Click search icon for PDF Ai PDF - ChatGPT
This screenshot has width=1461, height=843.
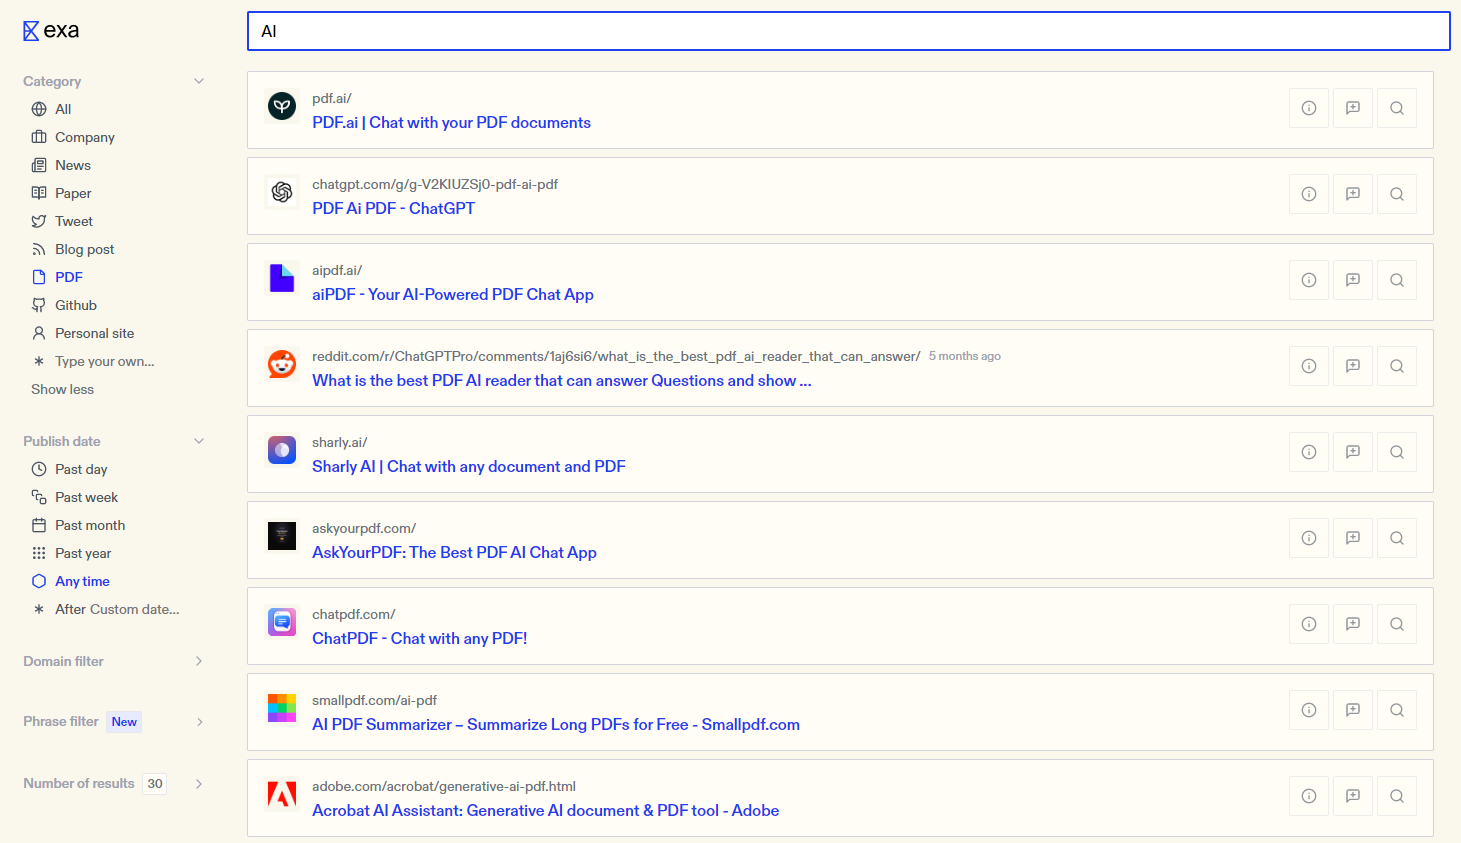click(x=1397, y=194)
